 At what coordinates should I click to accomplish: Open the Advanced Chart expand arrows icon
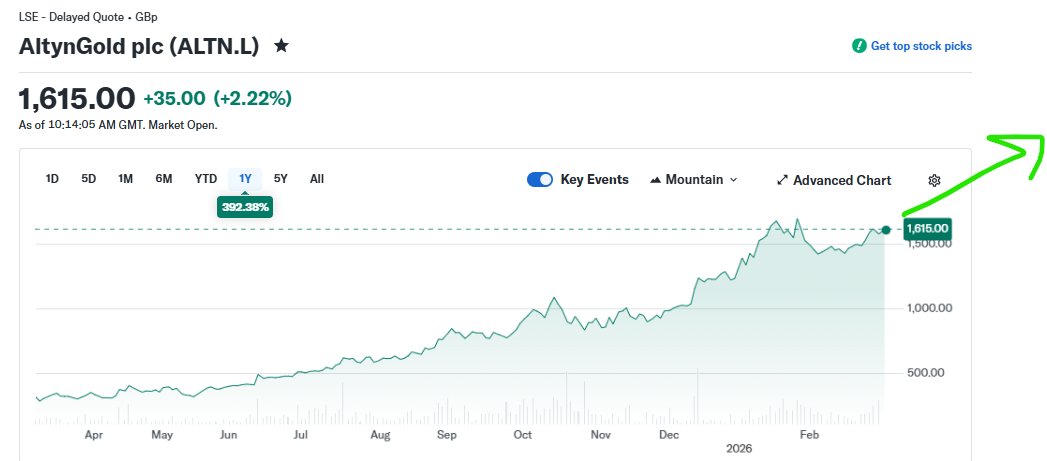tap(783, 180)
